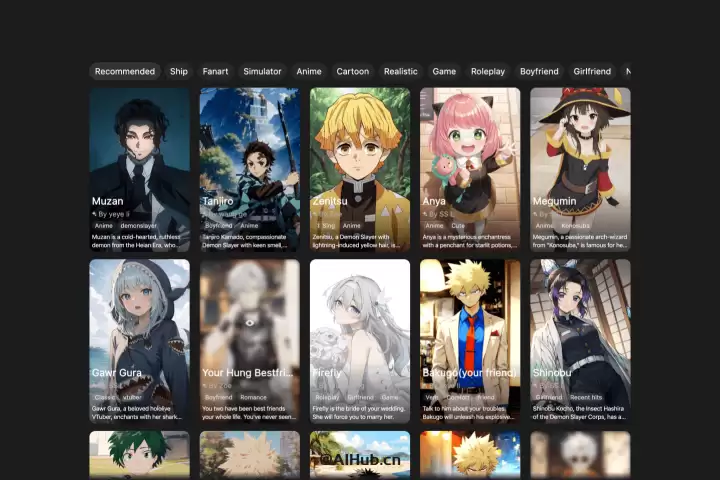
Task: Click the Girlfriend tag on Firefly card
Action: click(360, 397)
